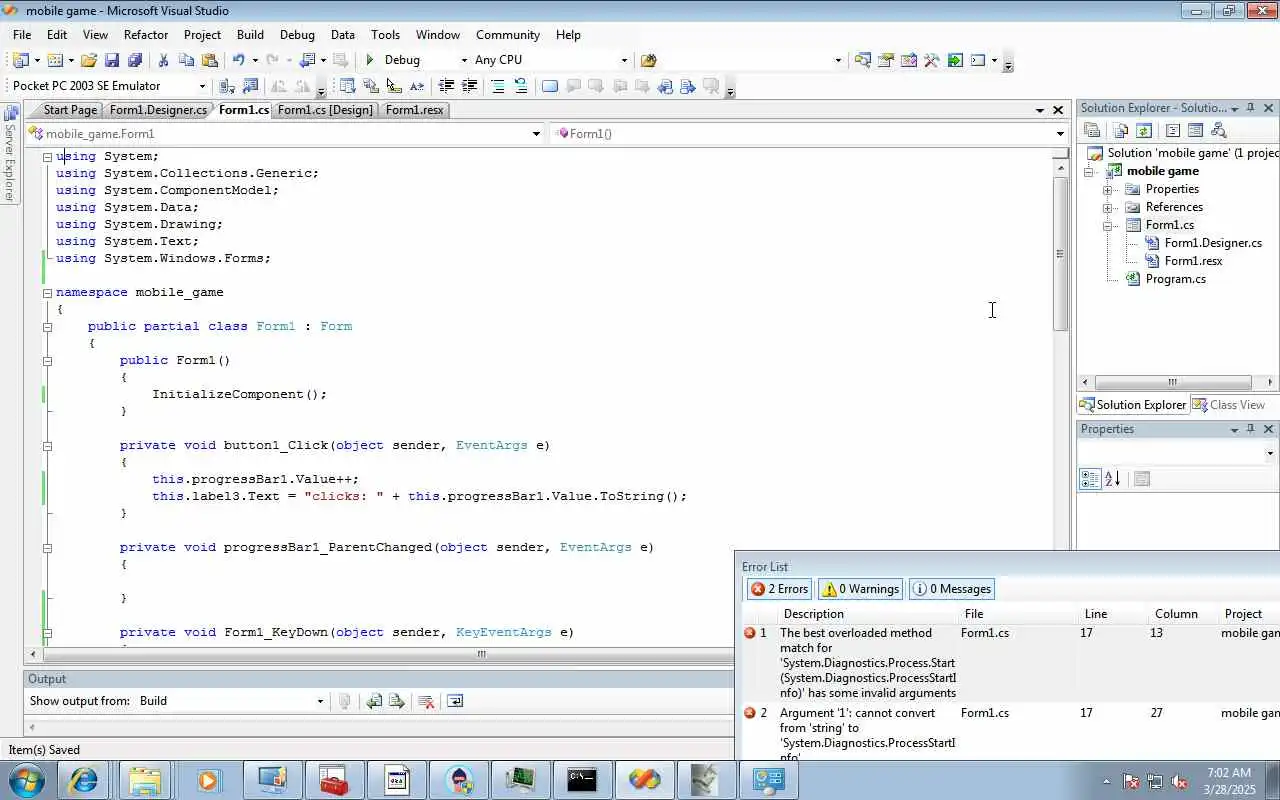Cut the selection using the scissors icon
Viewport: 1280px width, 800px height.
point(163,60)
